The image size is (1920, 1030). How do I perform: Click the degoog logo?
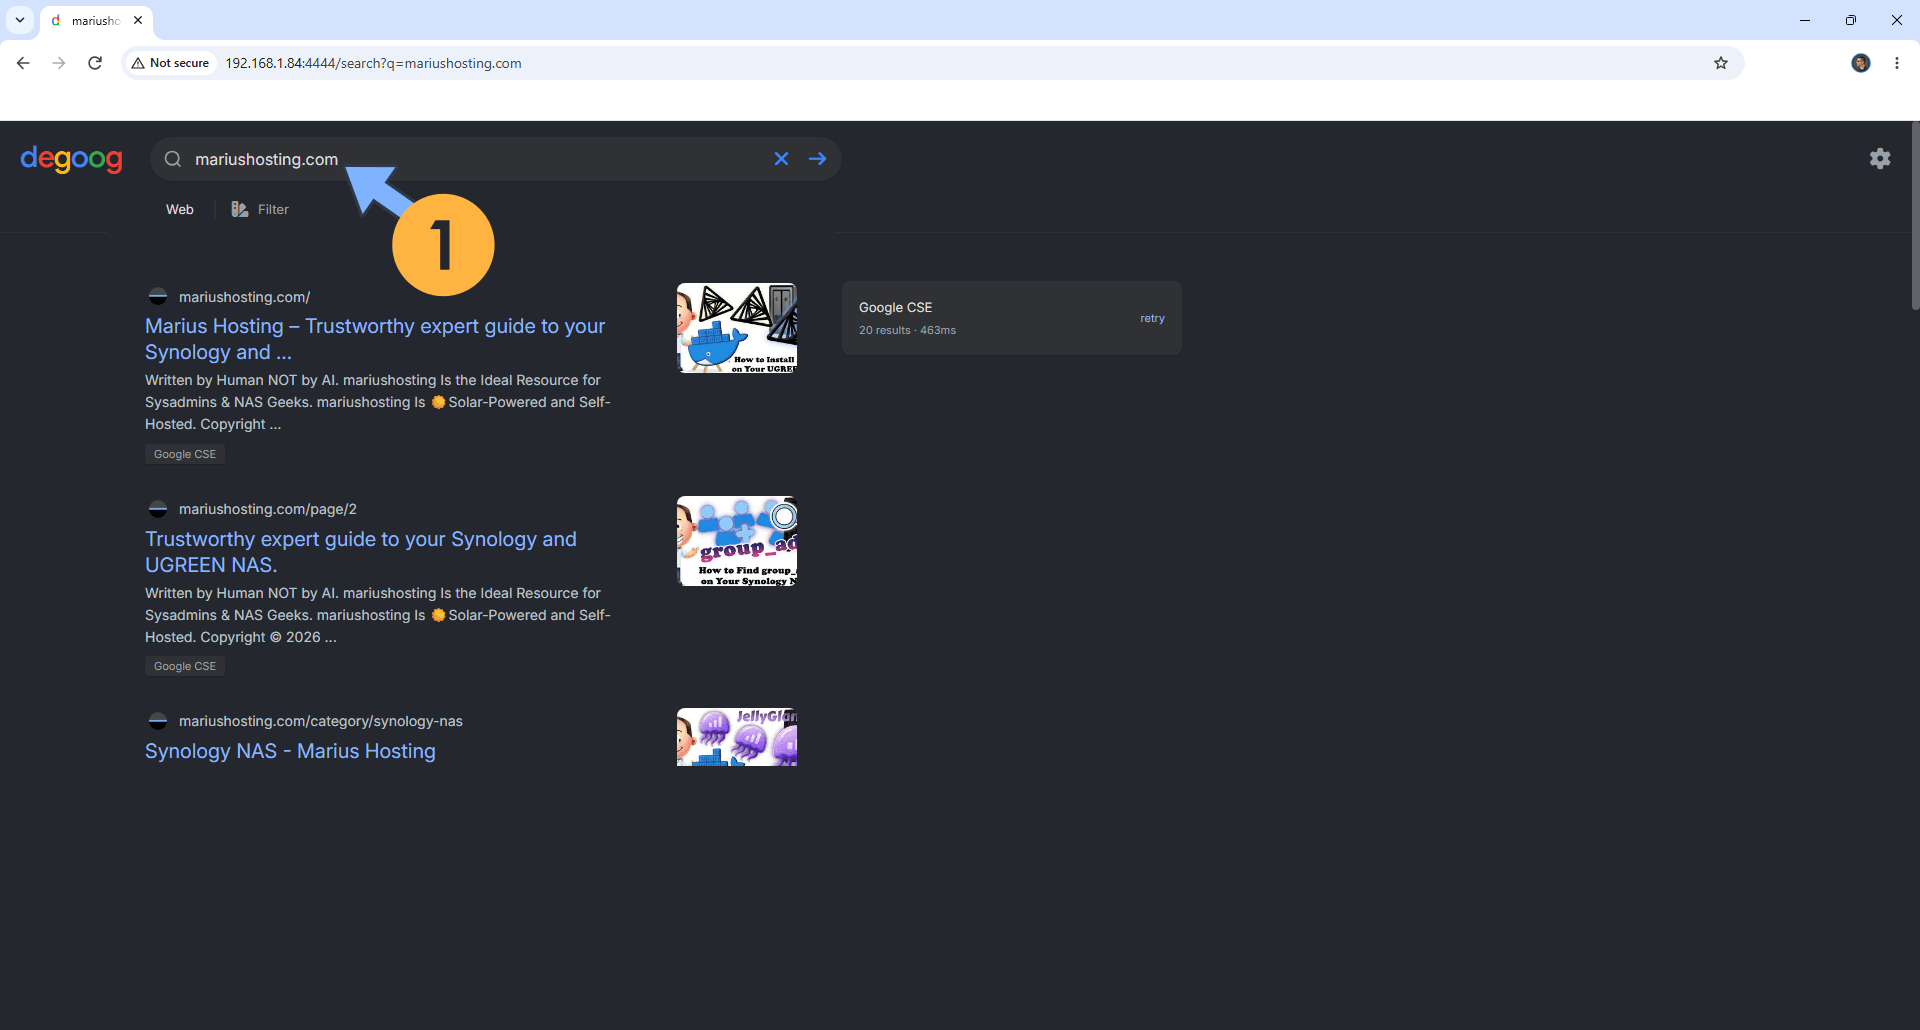click(x=71, y=159)
